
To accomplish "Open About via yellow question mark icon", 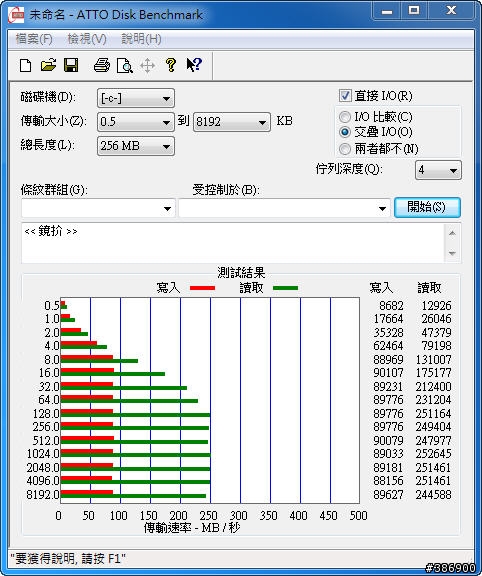I will 170,65.
